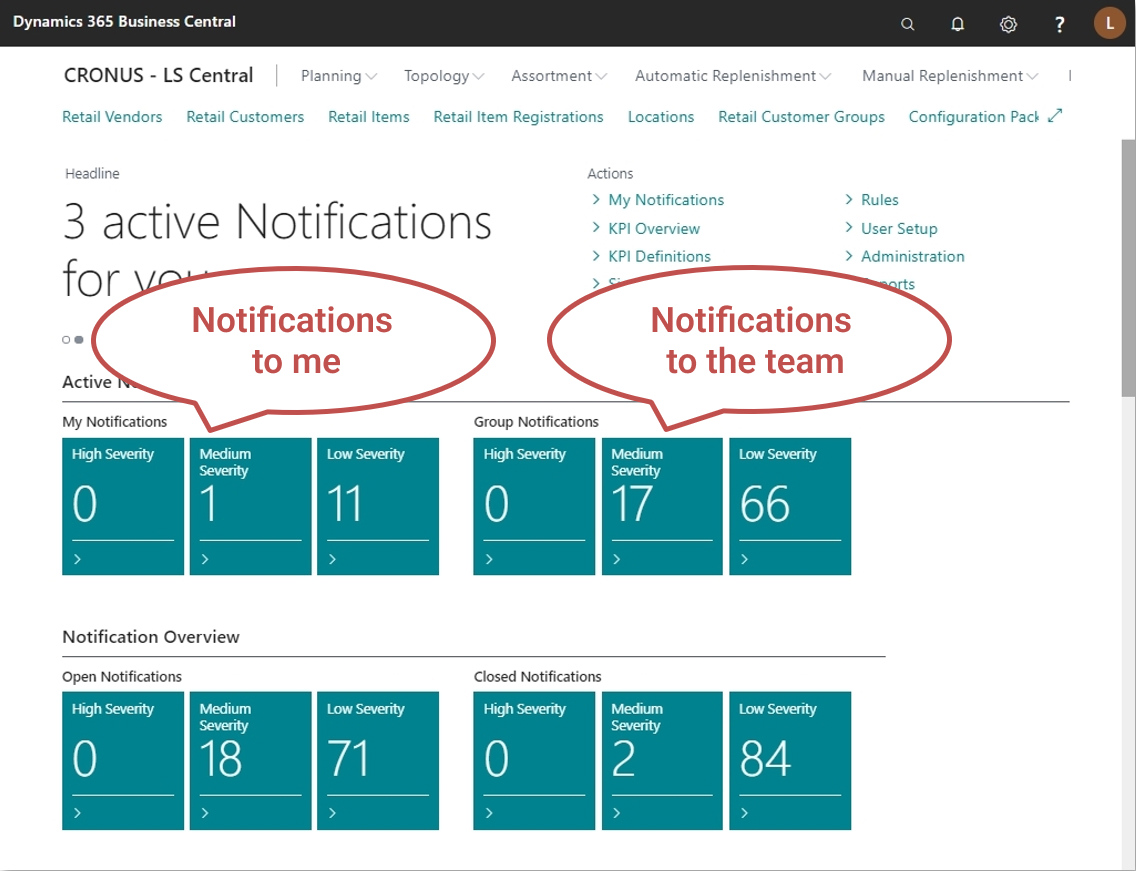
Task: Open Retail Item Registrations
Action: coord(518,117)
